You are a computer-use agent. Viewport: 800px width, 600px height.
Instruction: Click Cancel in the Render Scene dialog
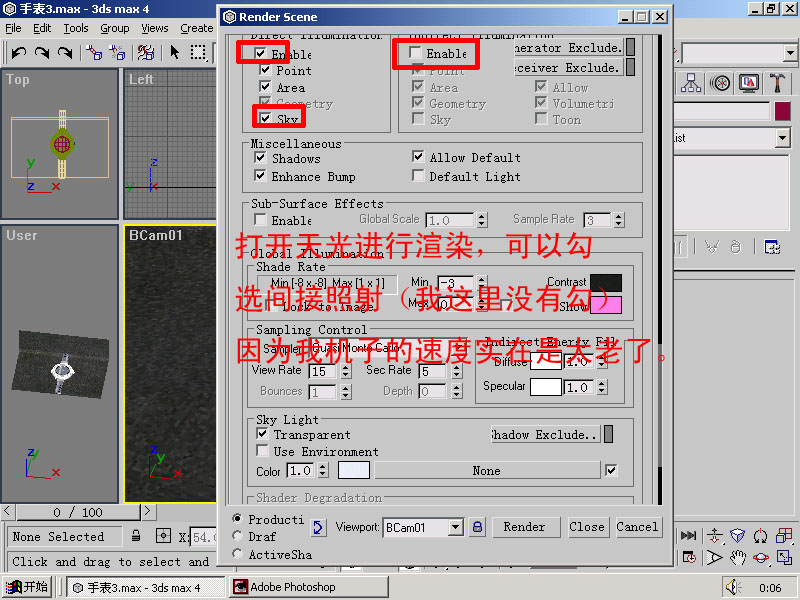click(x=637, y=527)
